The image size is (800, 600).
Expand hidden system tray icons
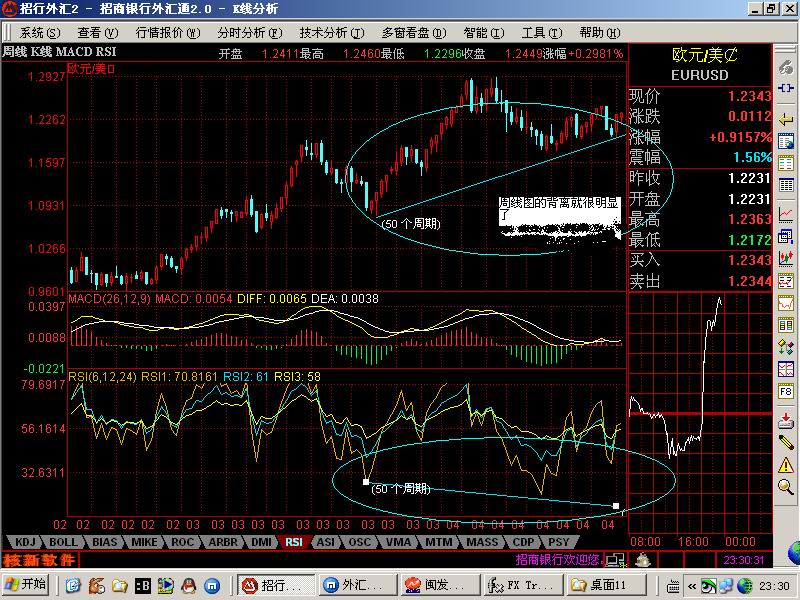click(692, 586)
